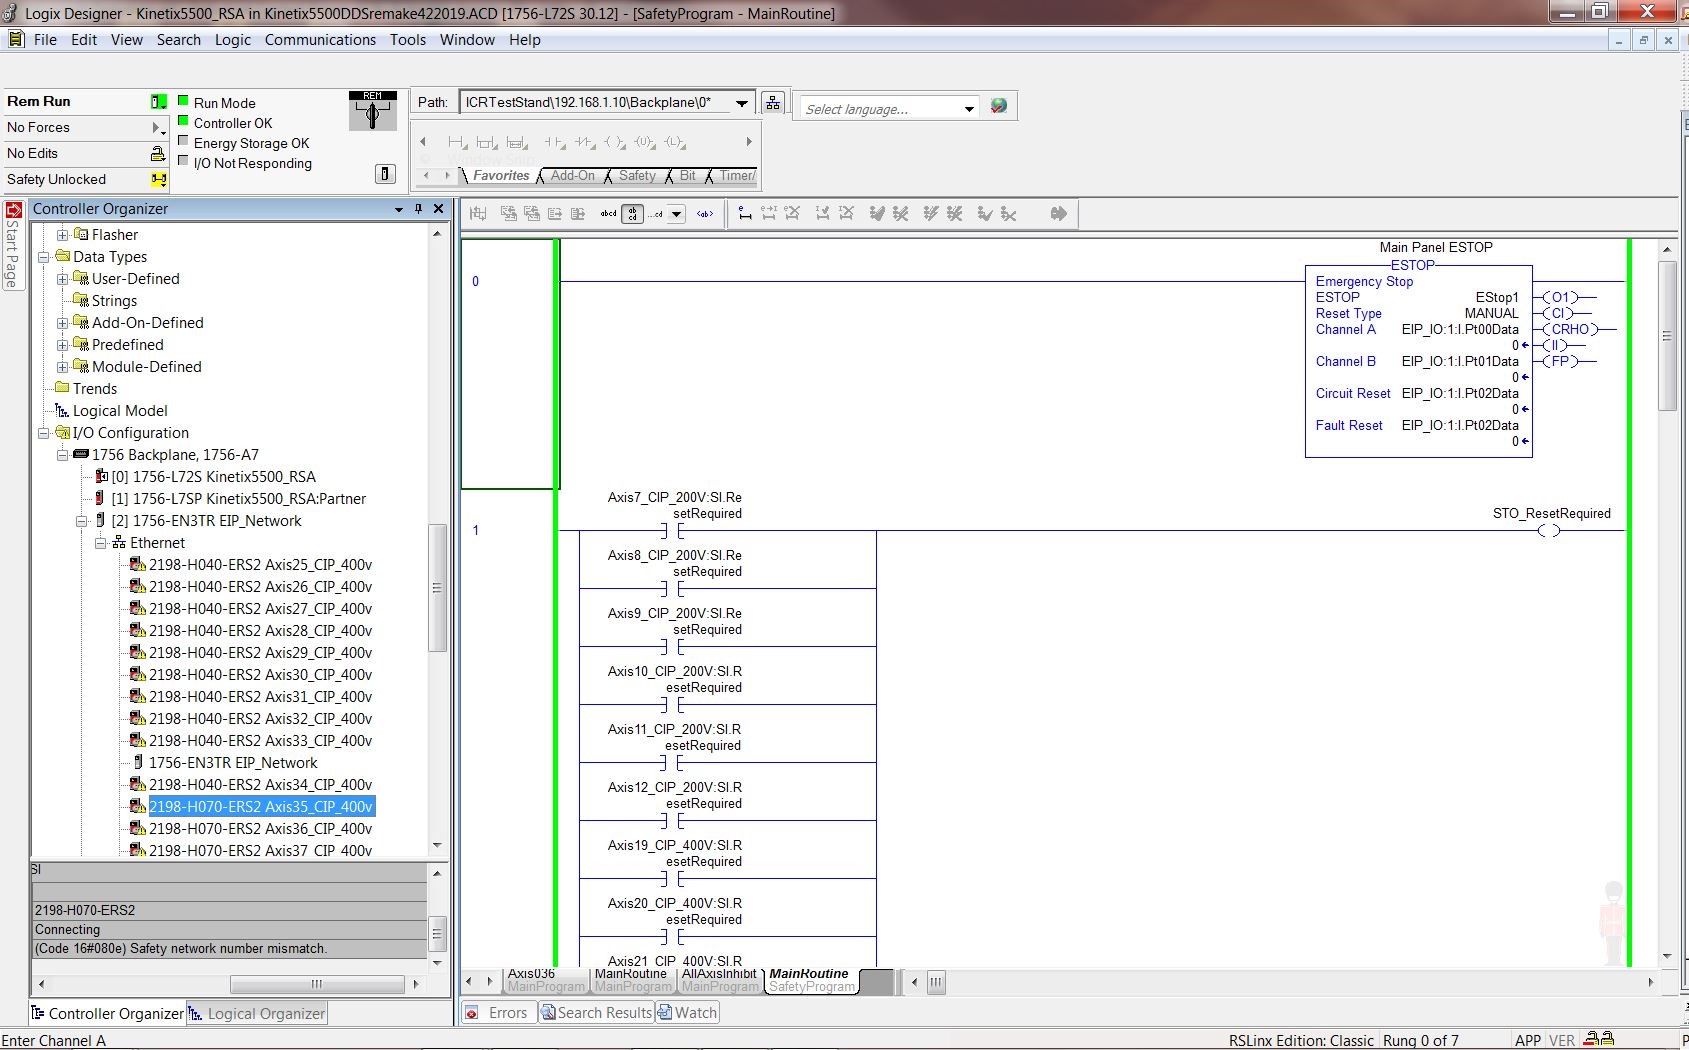
Task: Open the Search Results tab
Action: (x=596, y=1012)
